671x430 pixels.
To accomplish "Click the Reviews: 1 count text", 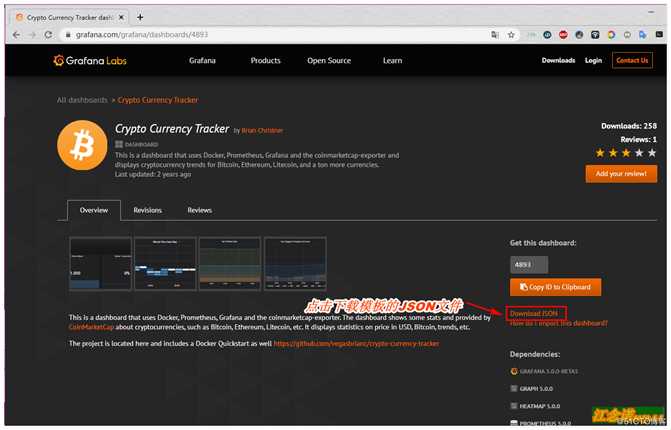I will pyautogui.click(x=638, y=139).
